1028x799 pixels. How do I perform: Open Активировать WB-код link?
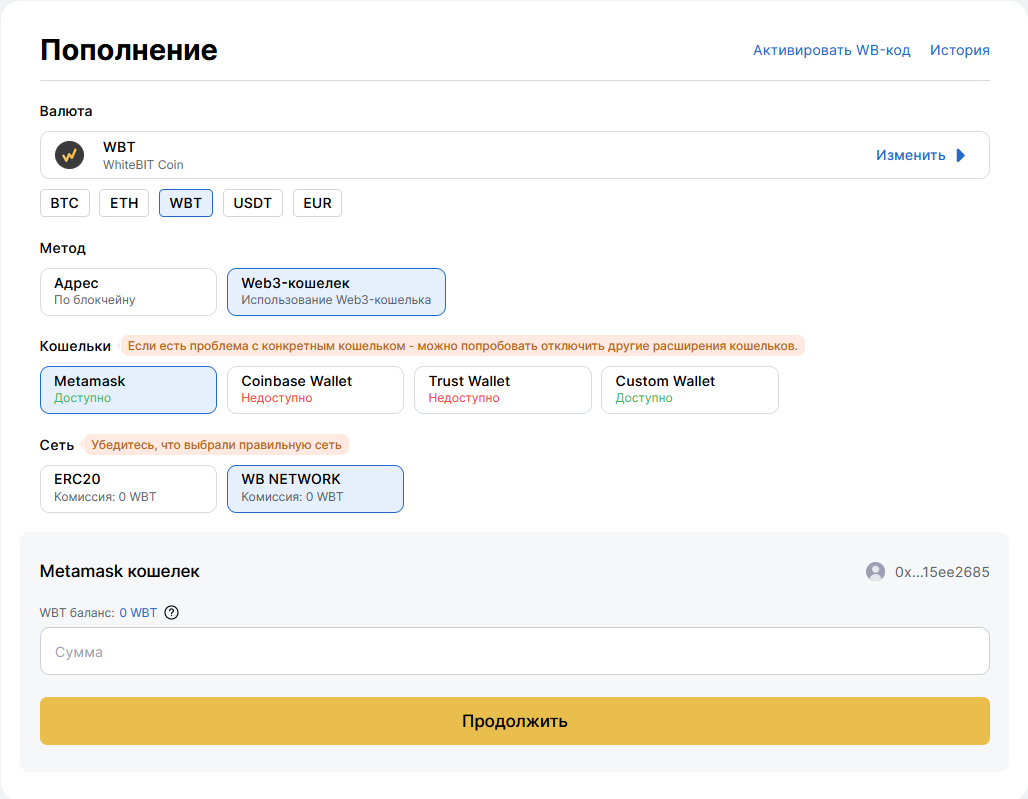point(831,50)
